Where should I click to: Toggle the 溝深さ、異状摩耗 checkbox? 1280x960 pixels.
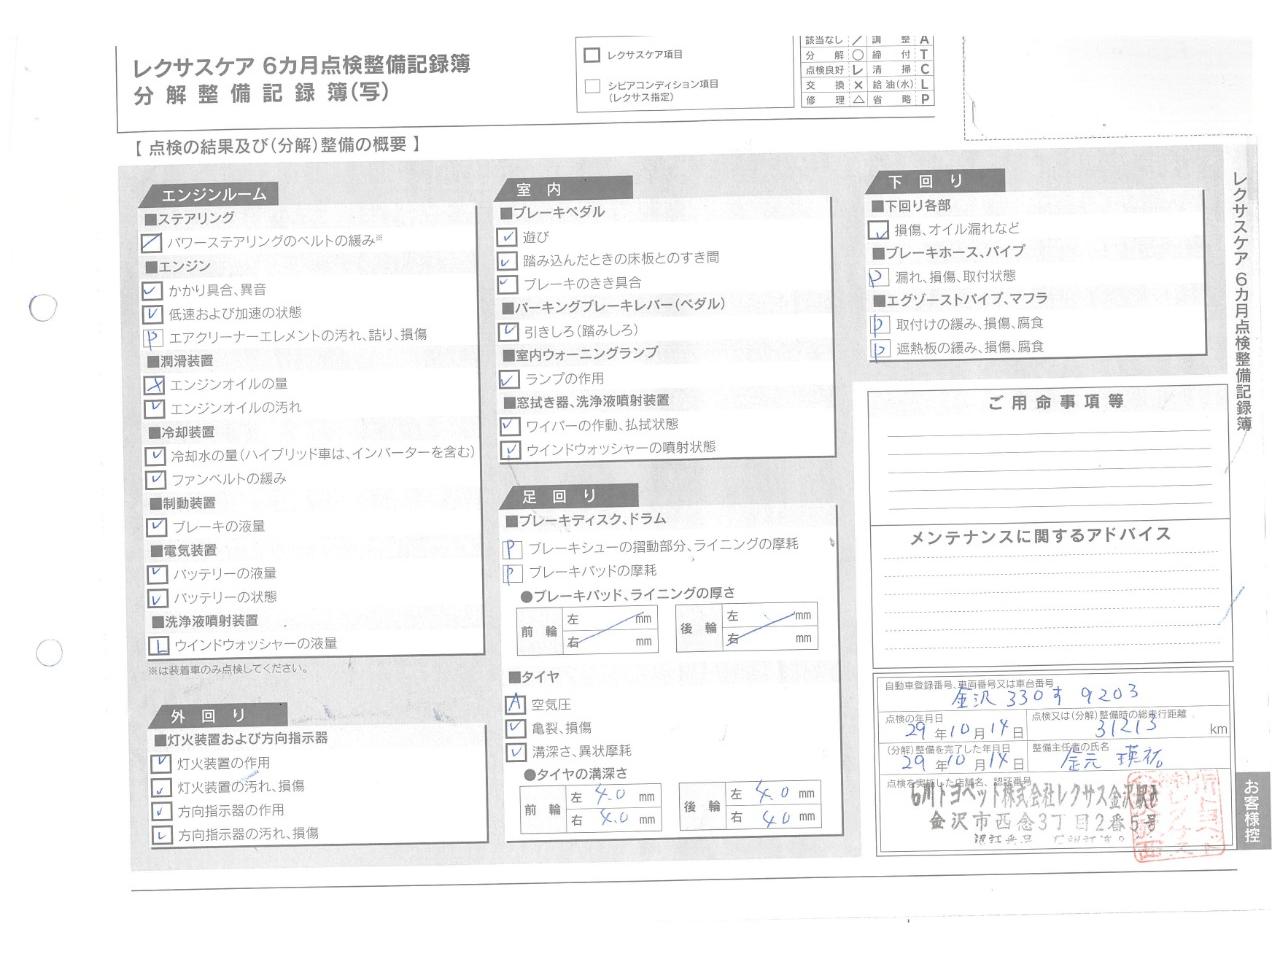515,752
